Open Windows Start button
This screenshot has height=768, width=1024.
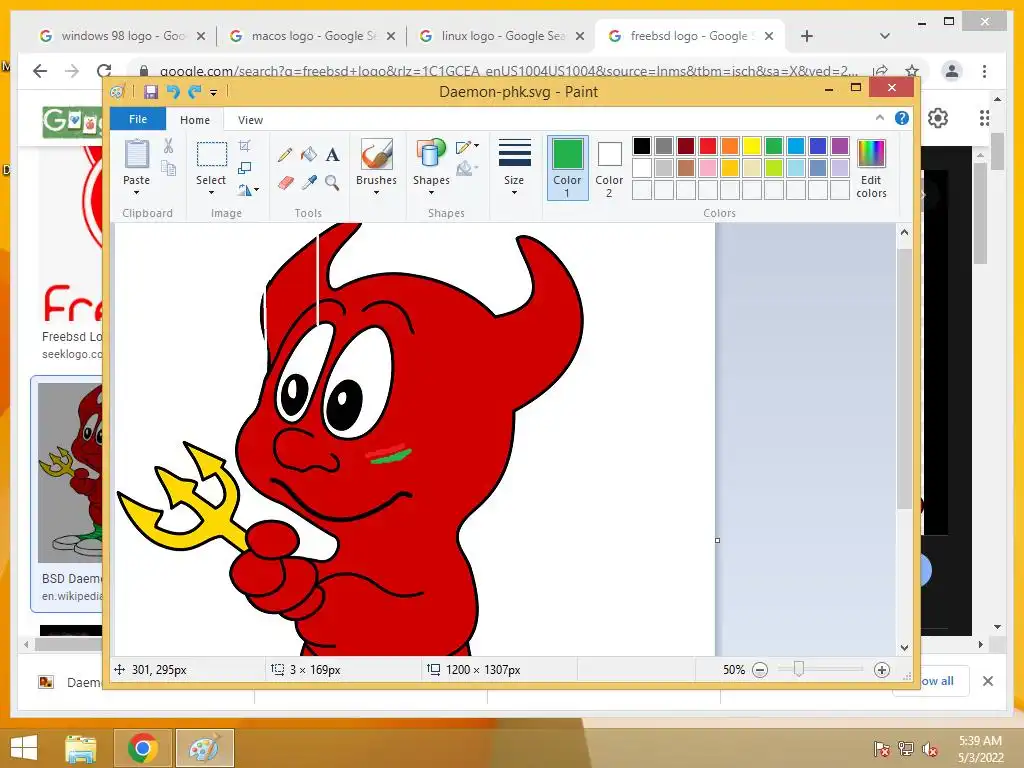pyautogui.click(x=24, y=748)
